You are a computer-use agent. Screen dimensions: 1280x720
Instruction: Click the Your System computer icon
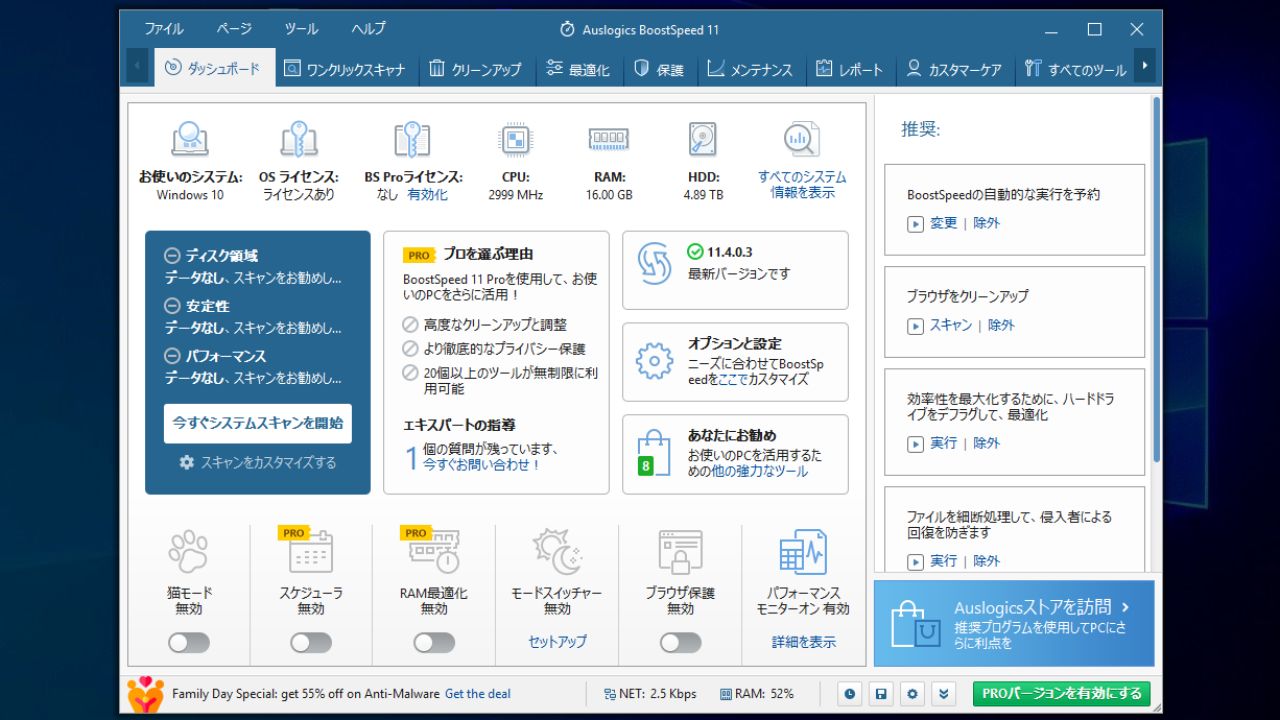click(x=190, y=140)
